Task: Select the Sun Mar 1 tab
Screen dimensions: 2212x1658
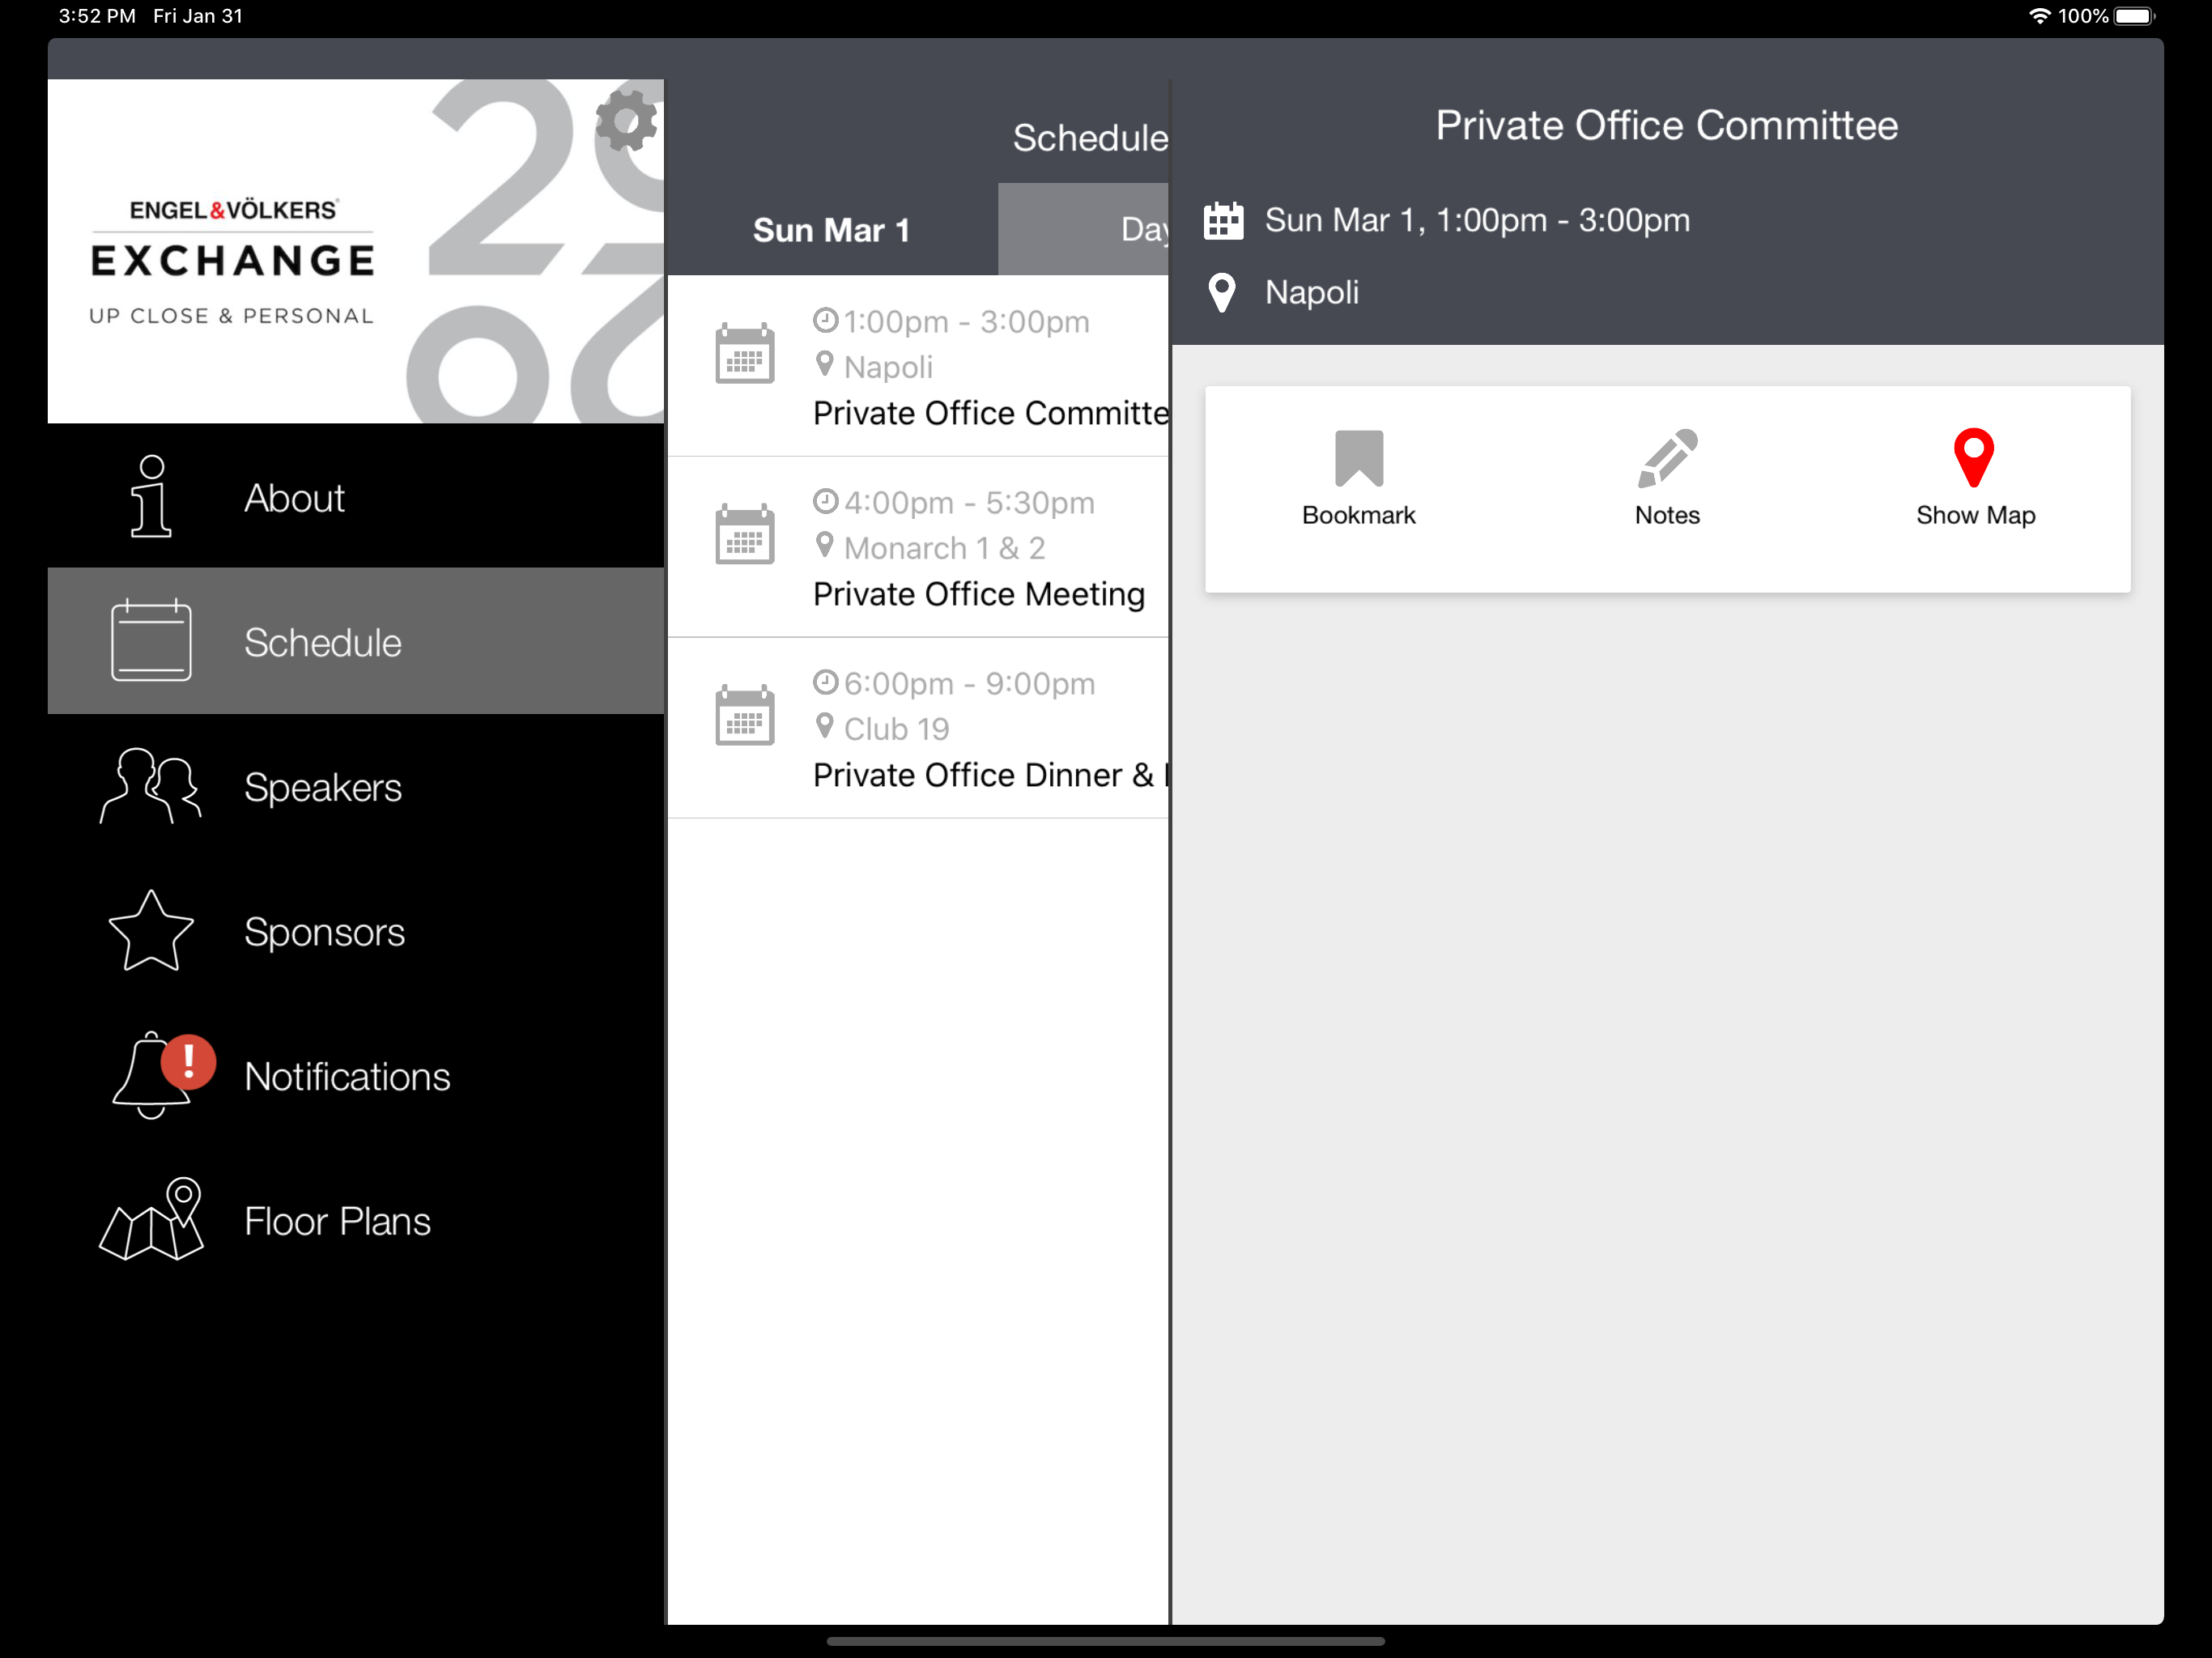Action: [832, 230]
